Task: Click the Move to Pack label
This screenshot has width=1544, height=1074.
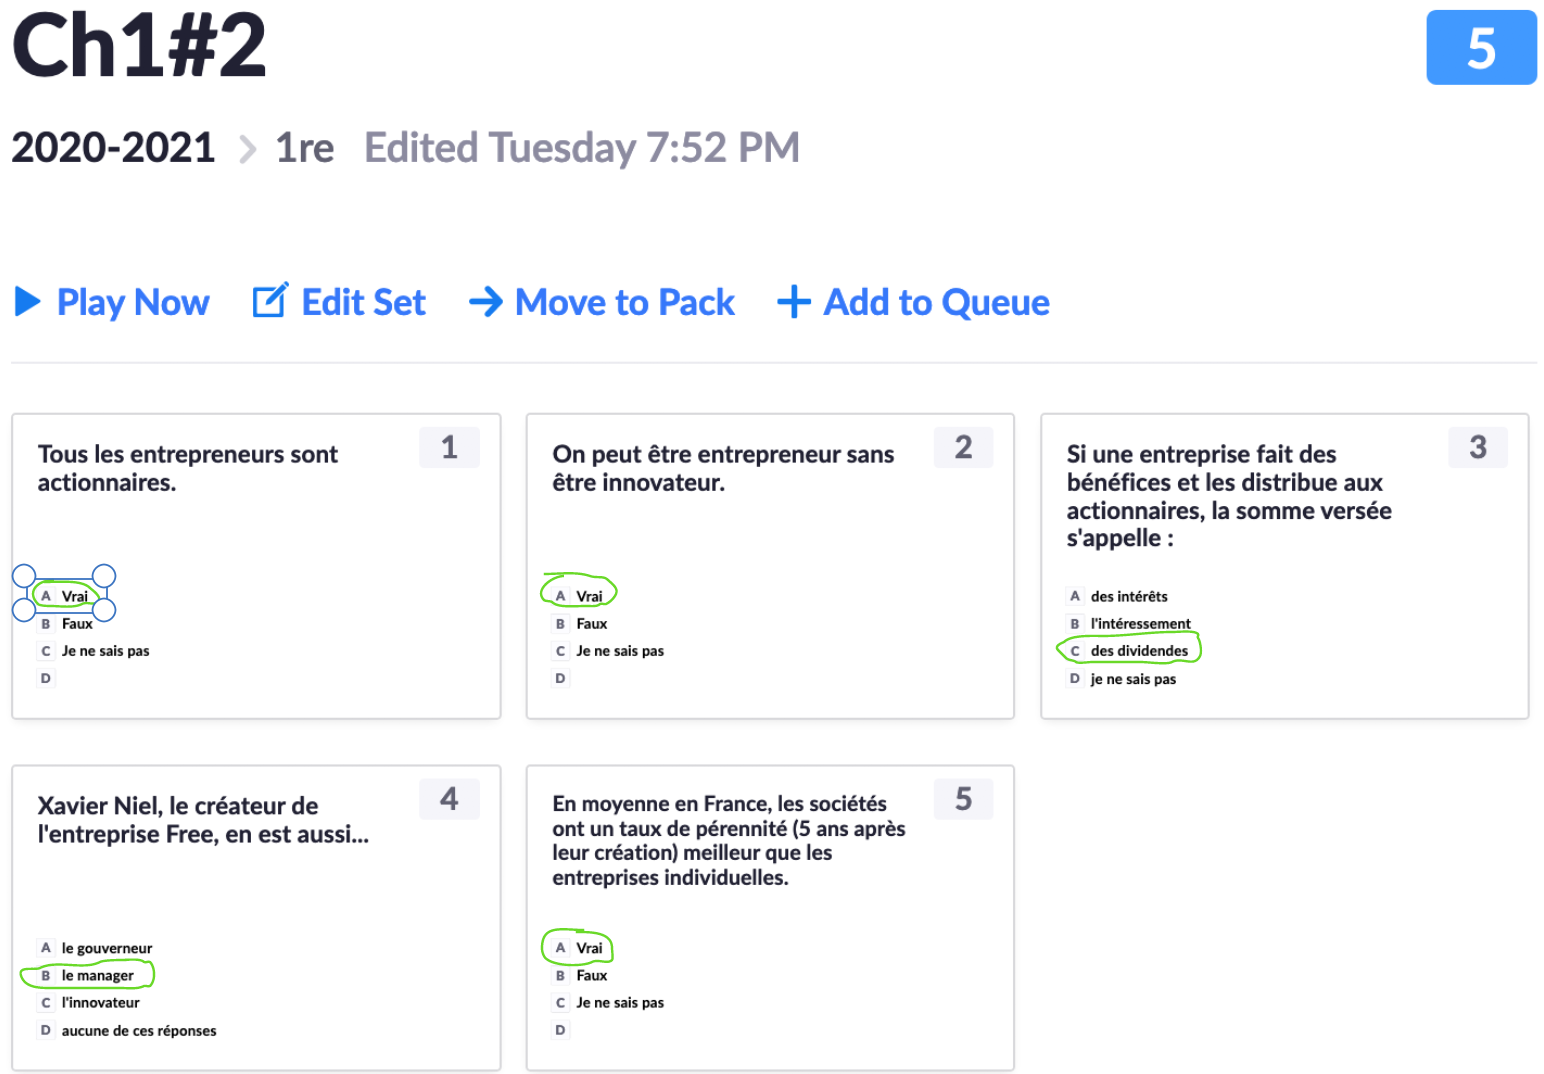Action: coord(624,302)
